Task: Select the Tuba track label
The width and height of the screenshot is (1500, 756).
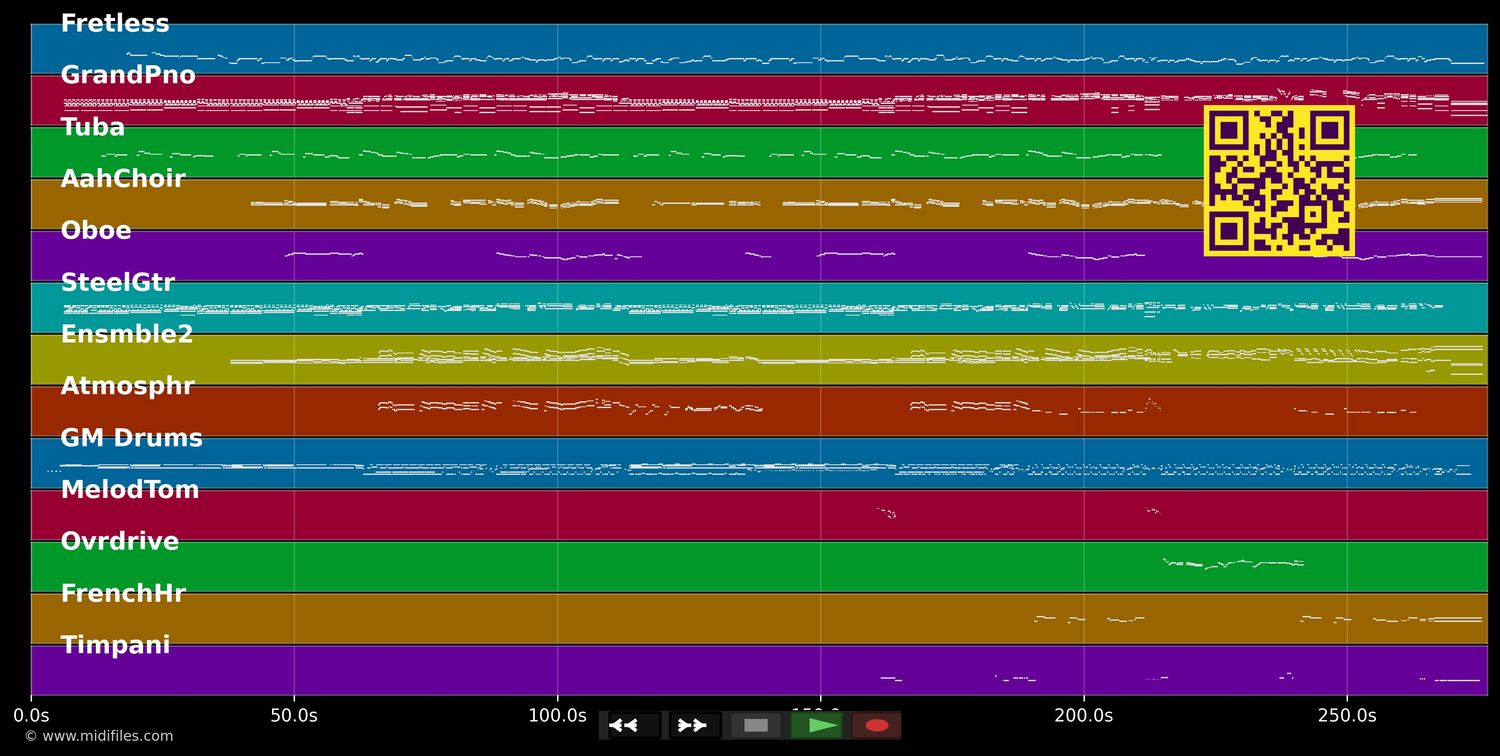Action: [93, 128]
